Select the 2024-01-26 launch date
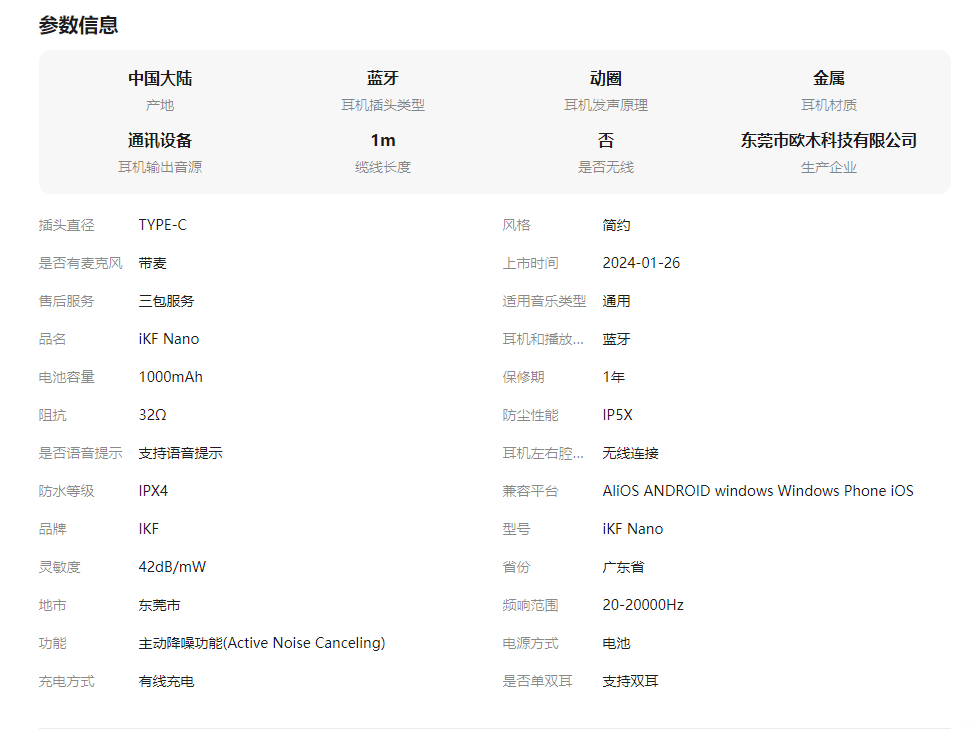The image size is (974, 730). 641,263
